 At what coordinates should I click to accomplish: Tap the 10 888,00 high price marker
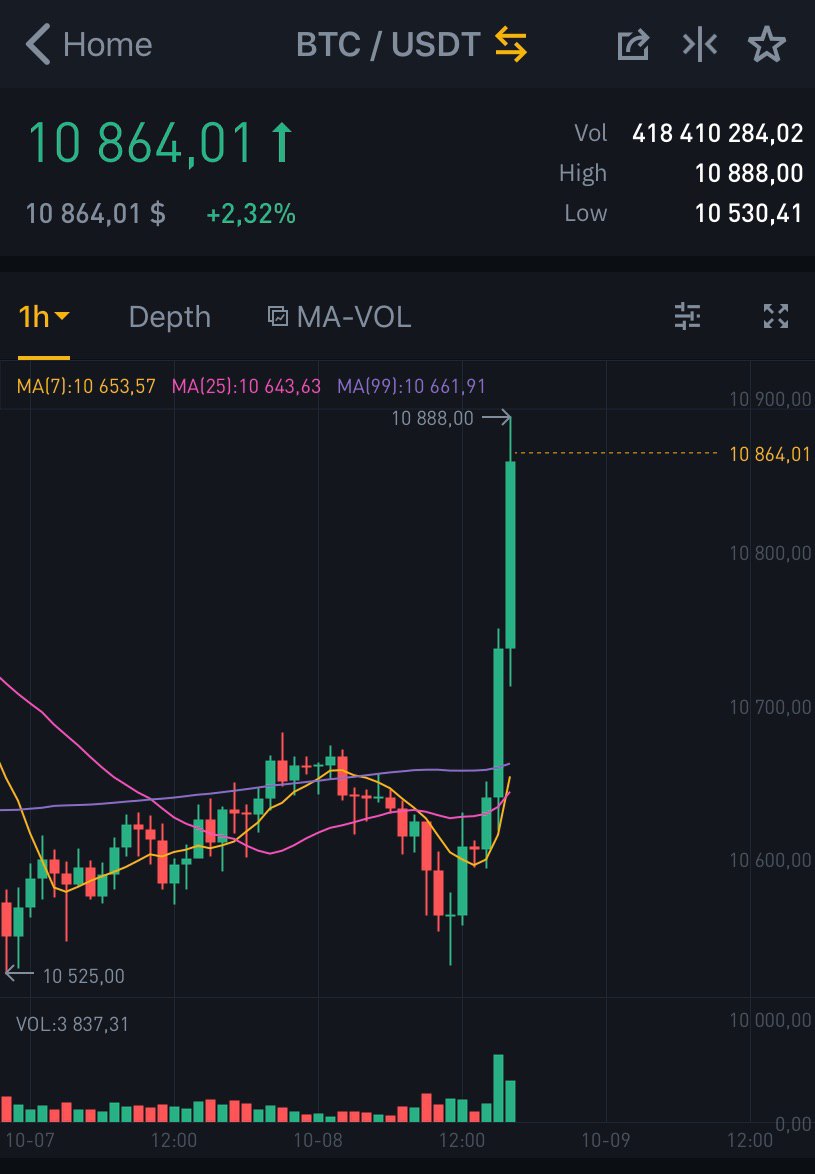433,419
